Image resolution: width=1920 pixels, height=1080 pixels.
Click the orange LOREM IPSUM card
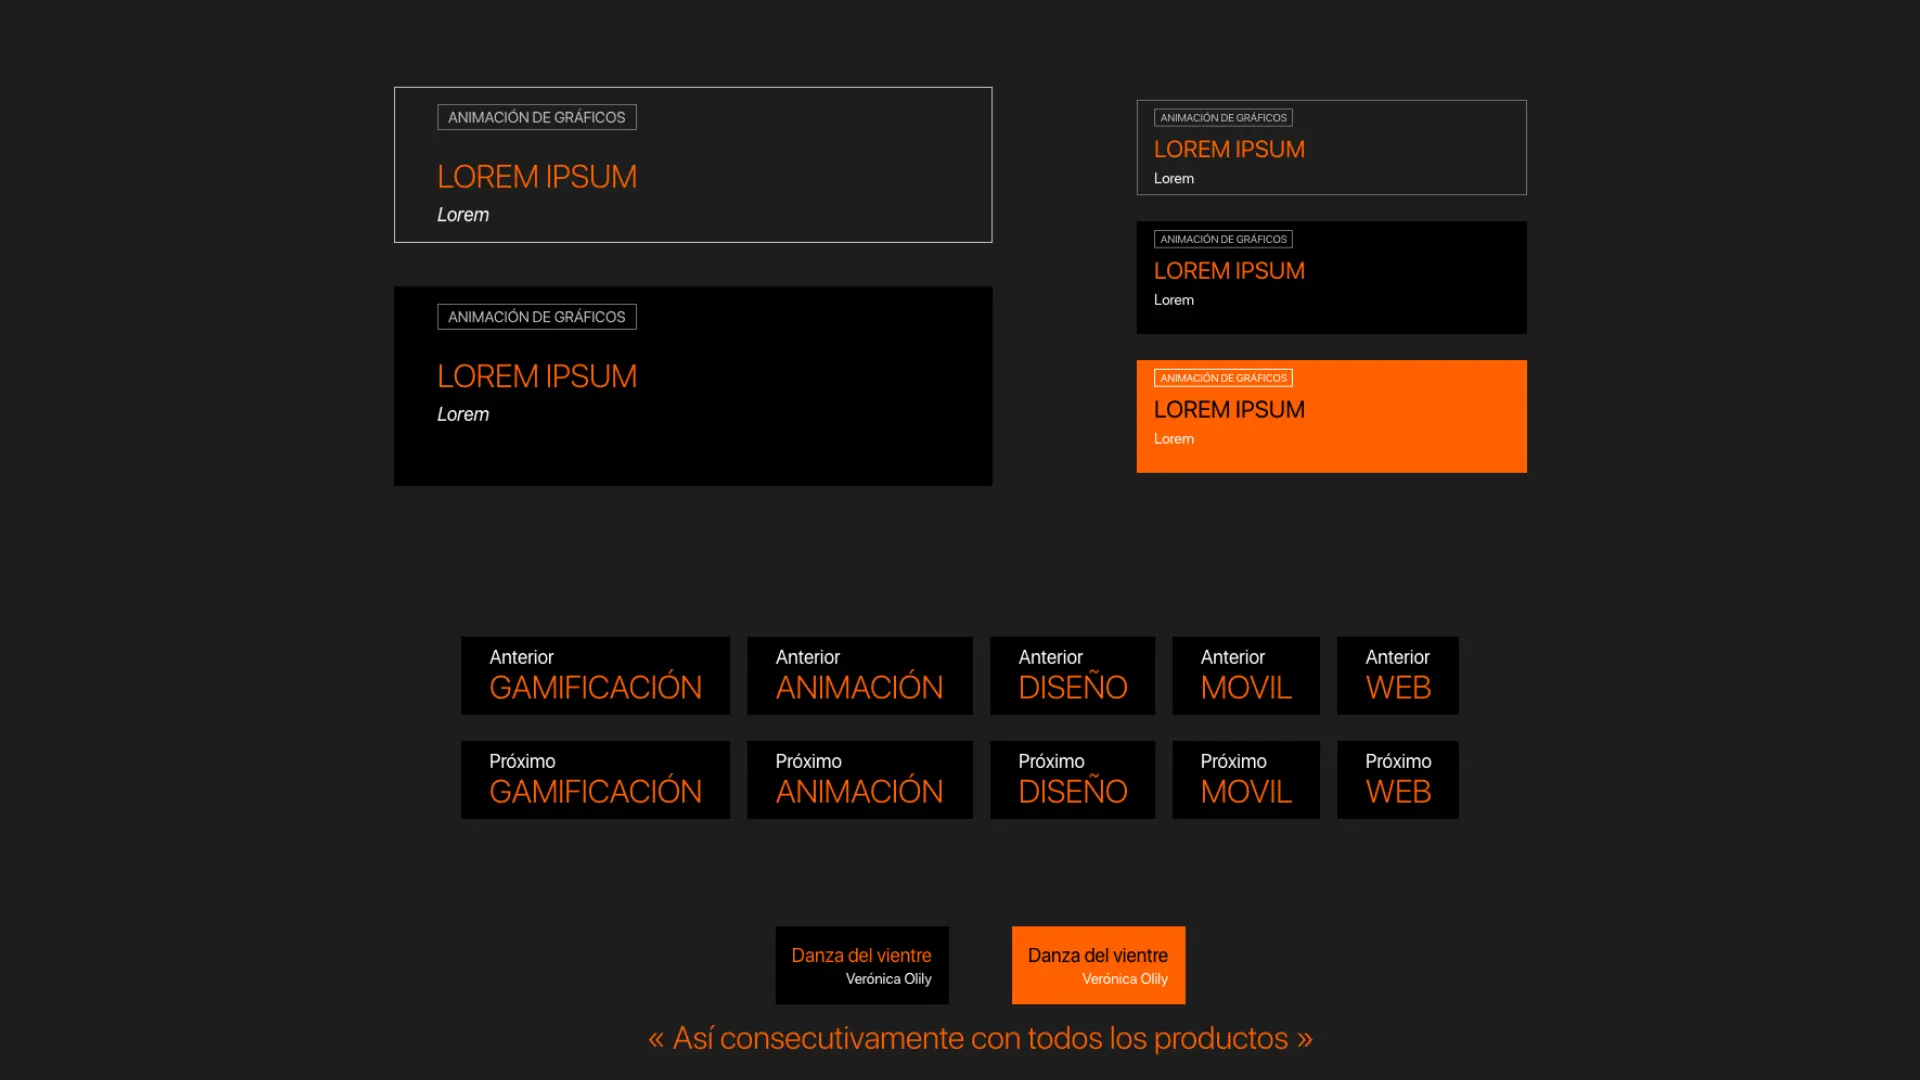click(x=1331, y=416)
